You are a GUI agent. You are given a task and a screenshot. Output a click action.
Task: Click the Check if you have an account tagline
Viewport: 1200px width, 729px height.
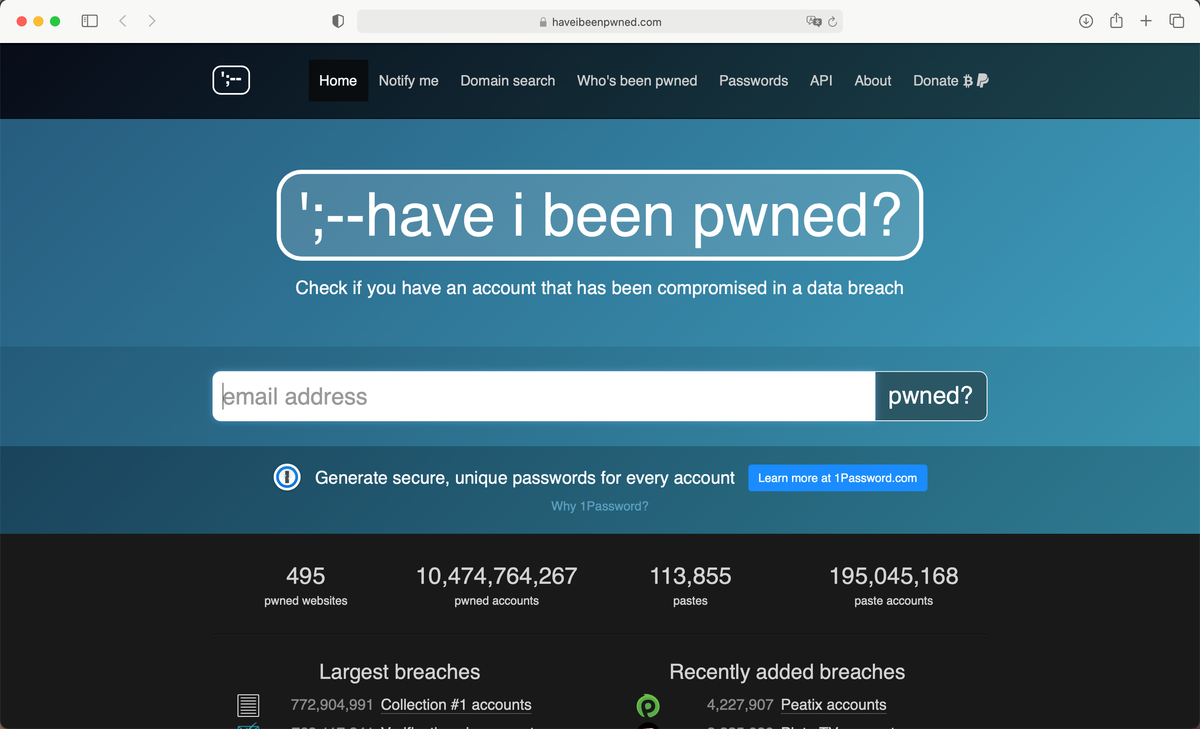click(x=600, y=288)
